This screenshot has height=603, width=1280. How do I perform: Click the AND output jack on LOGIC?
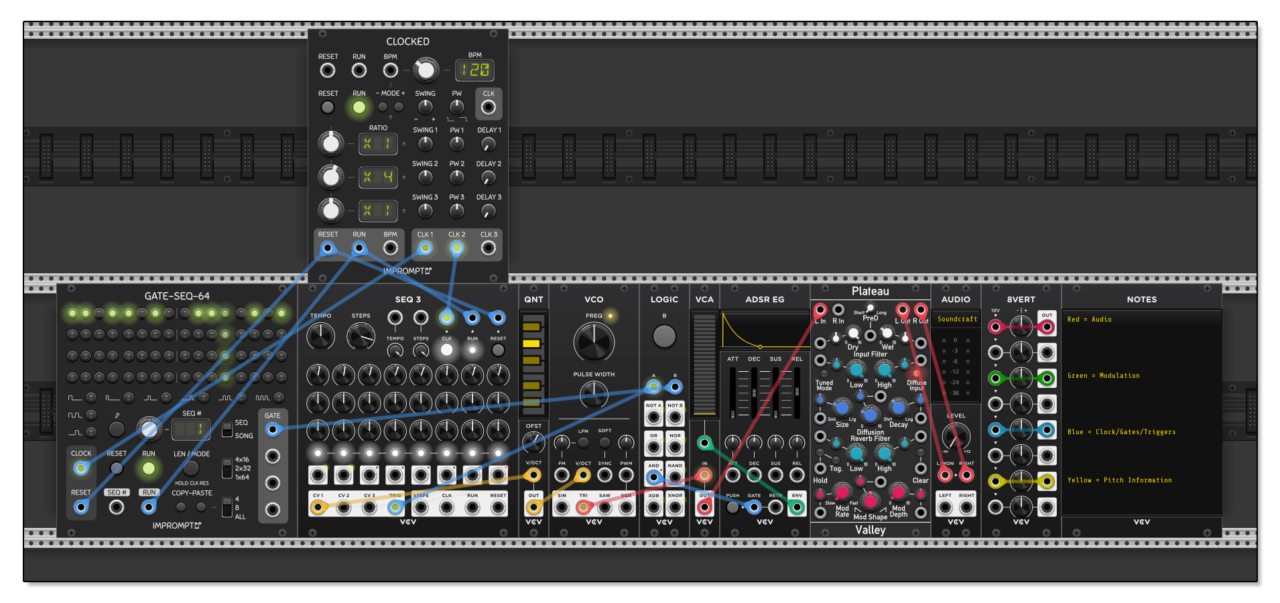653,477
